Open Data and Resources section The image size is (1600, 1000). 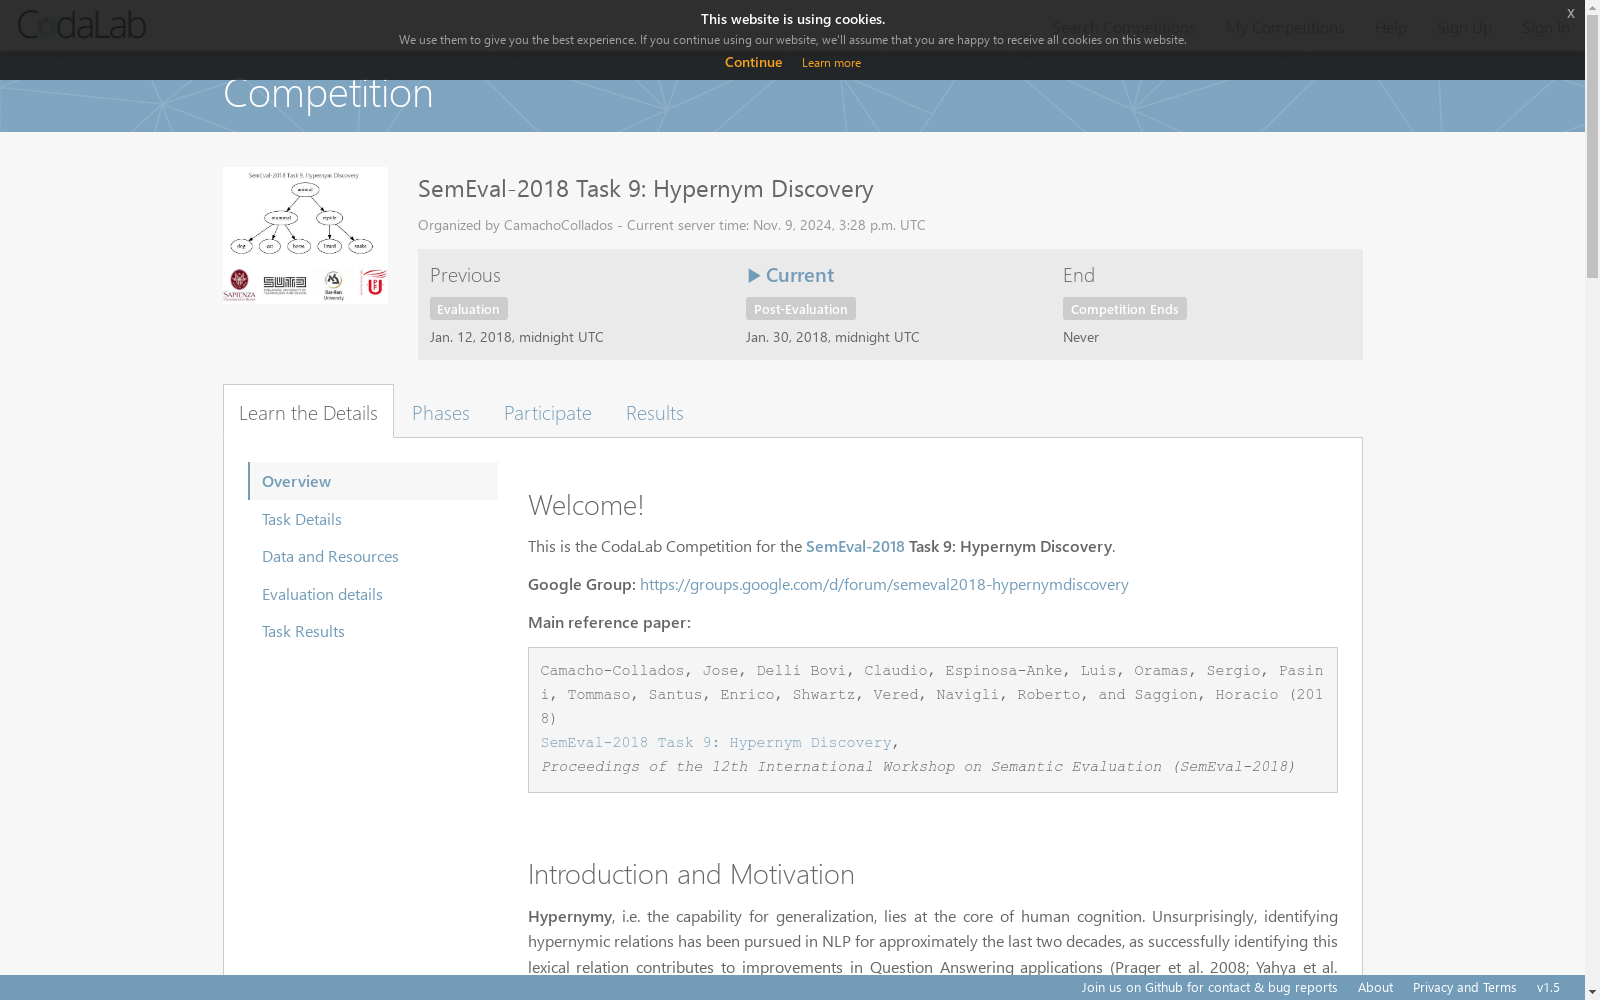pyautogui.click(x=330, y=556)
